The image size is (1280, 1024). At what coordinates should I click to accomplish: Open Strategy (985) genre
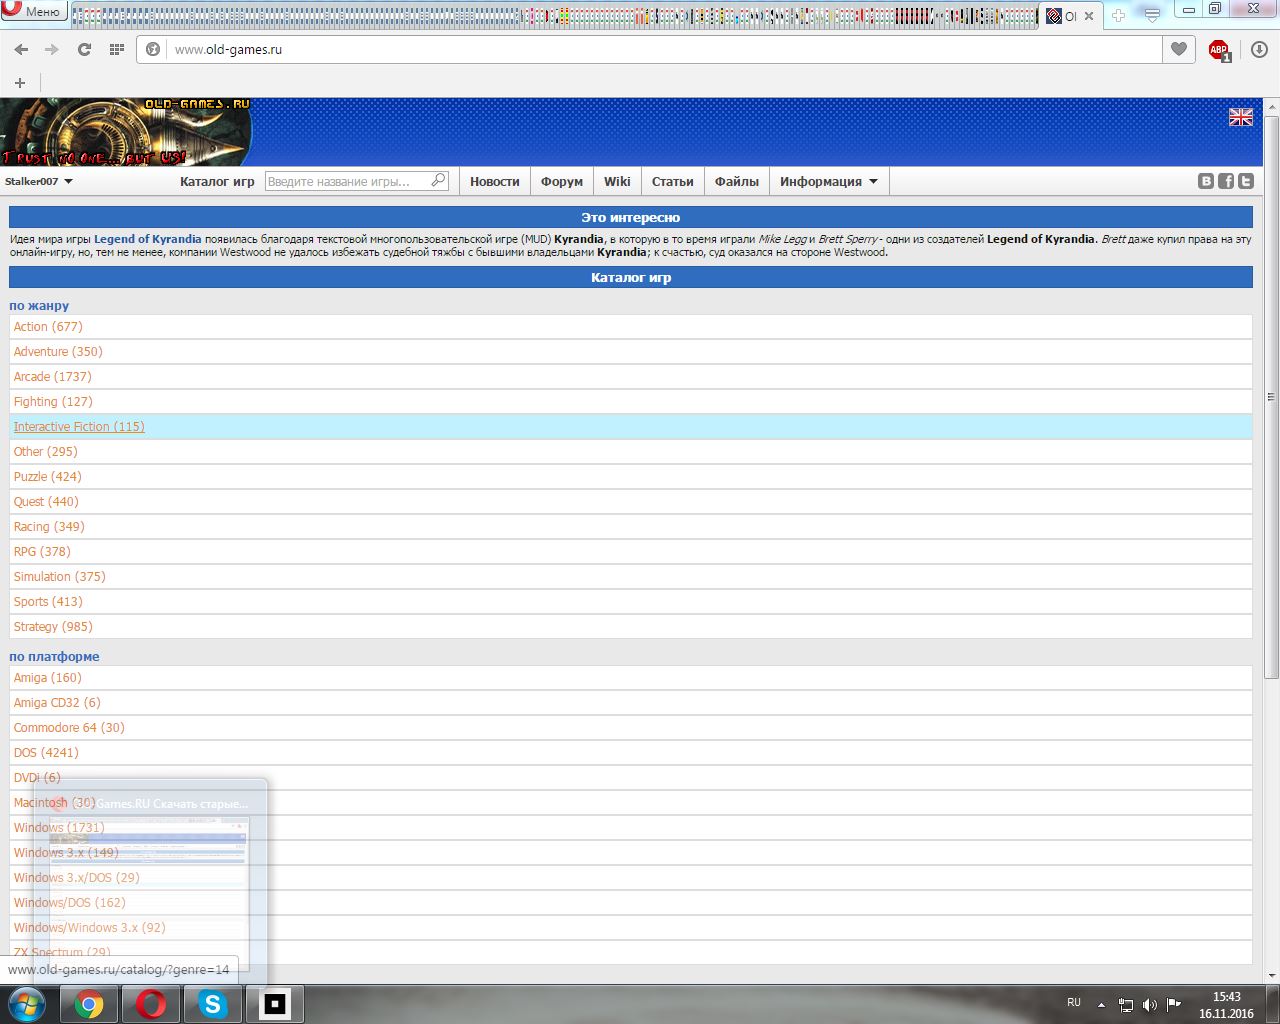click(x=53, y=627)
